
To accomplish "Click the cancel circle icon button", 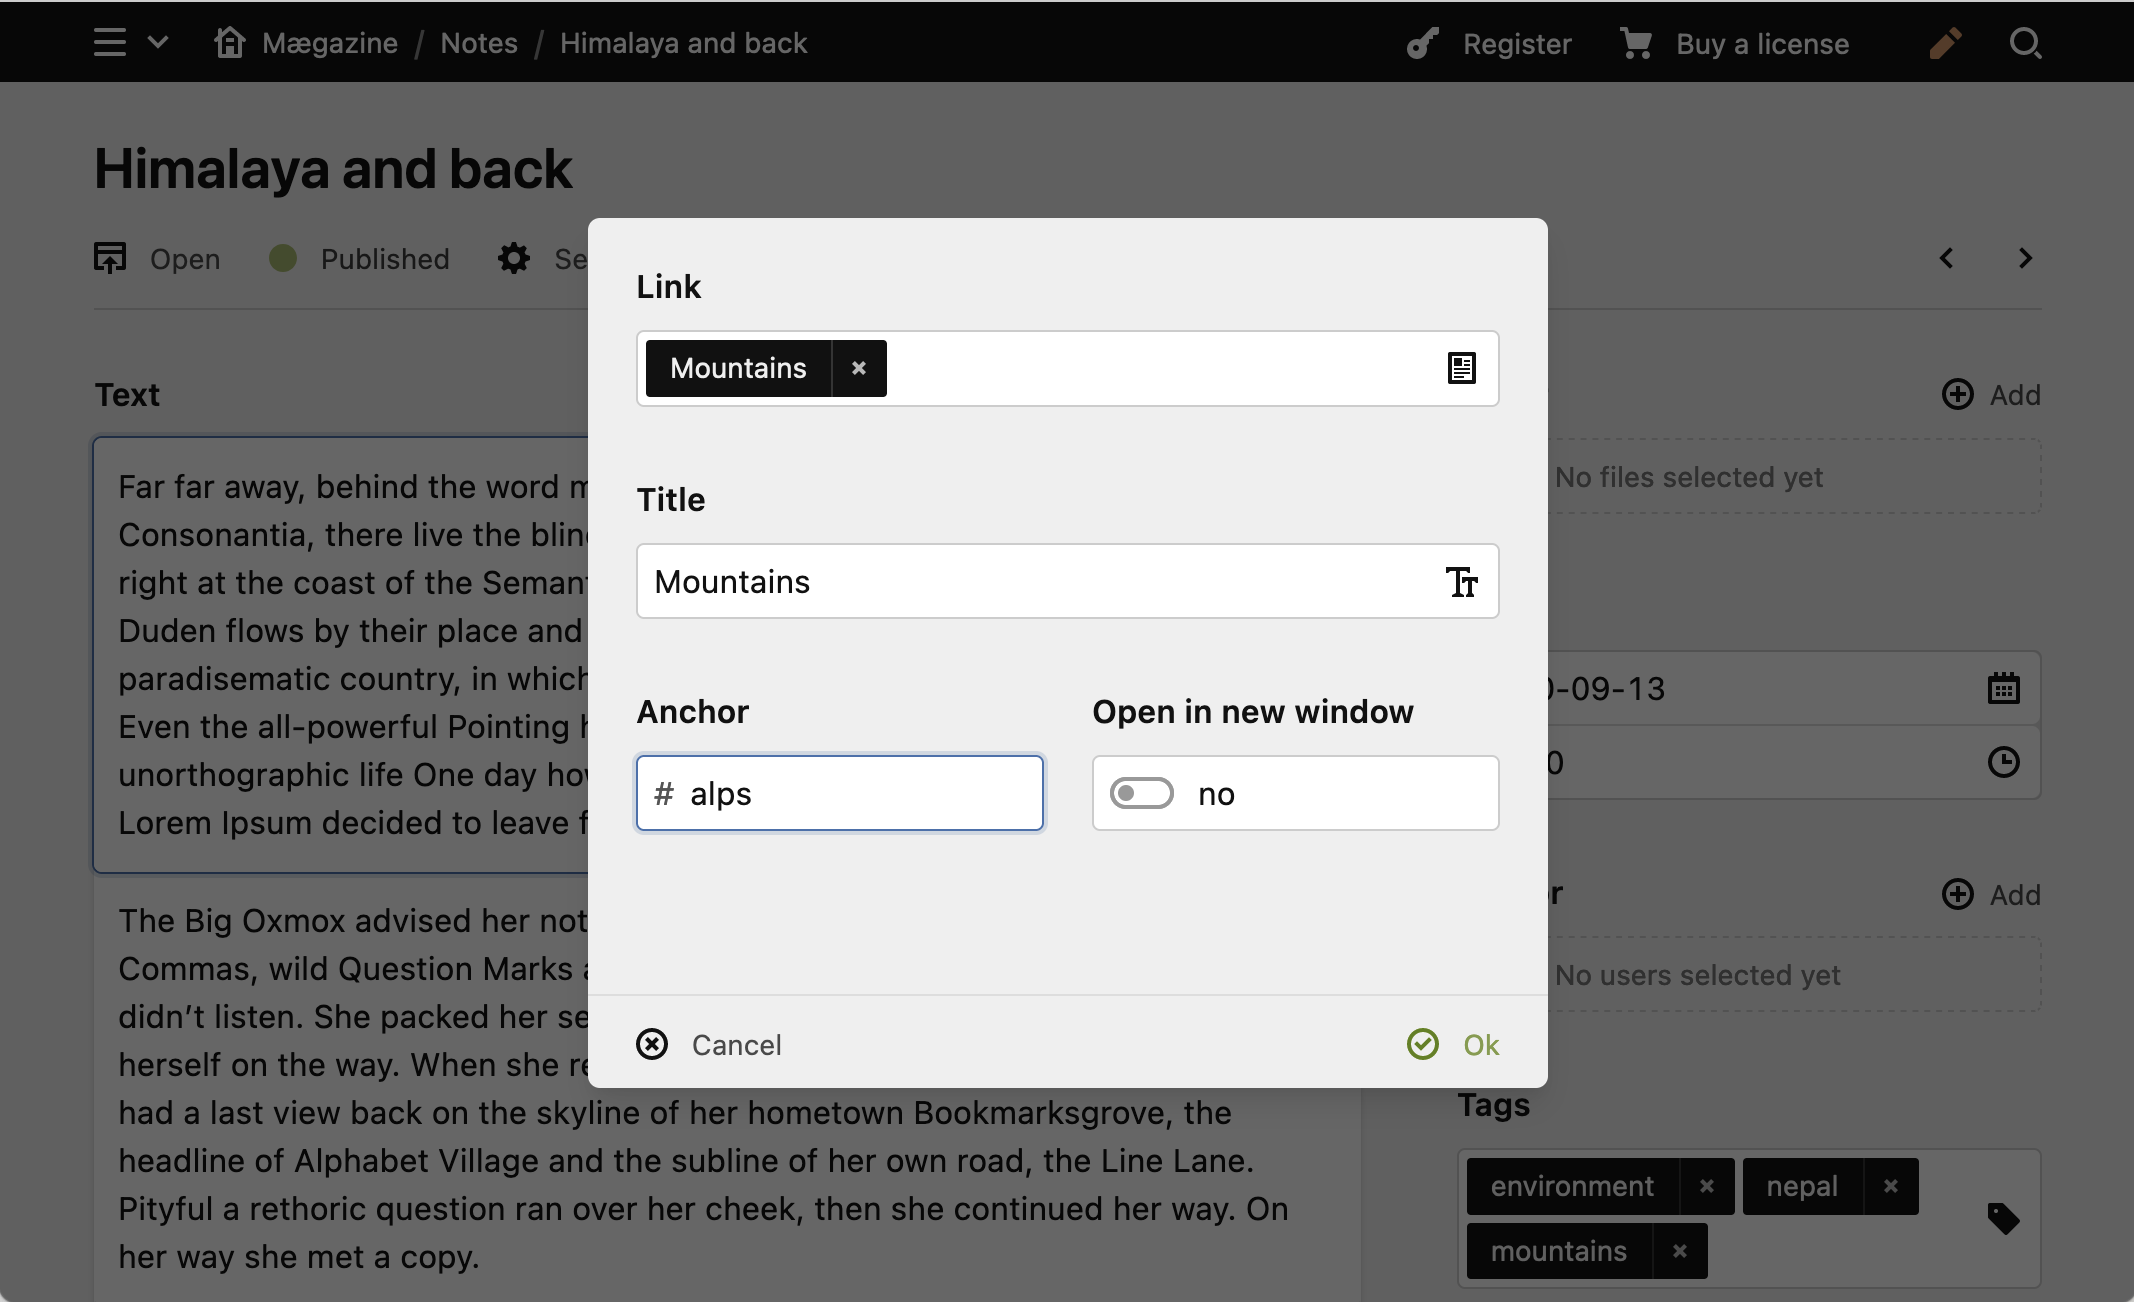I will pos(651,1044).
